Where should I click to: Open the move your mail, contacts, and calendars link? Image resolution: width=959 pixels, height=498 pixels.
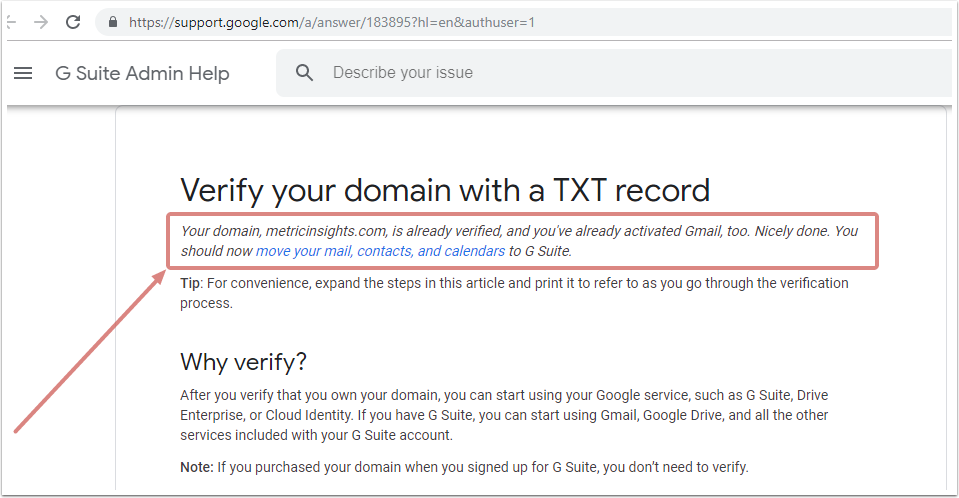(x=380, y=251)
